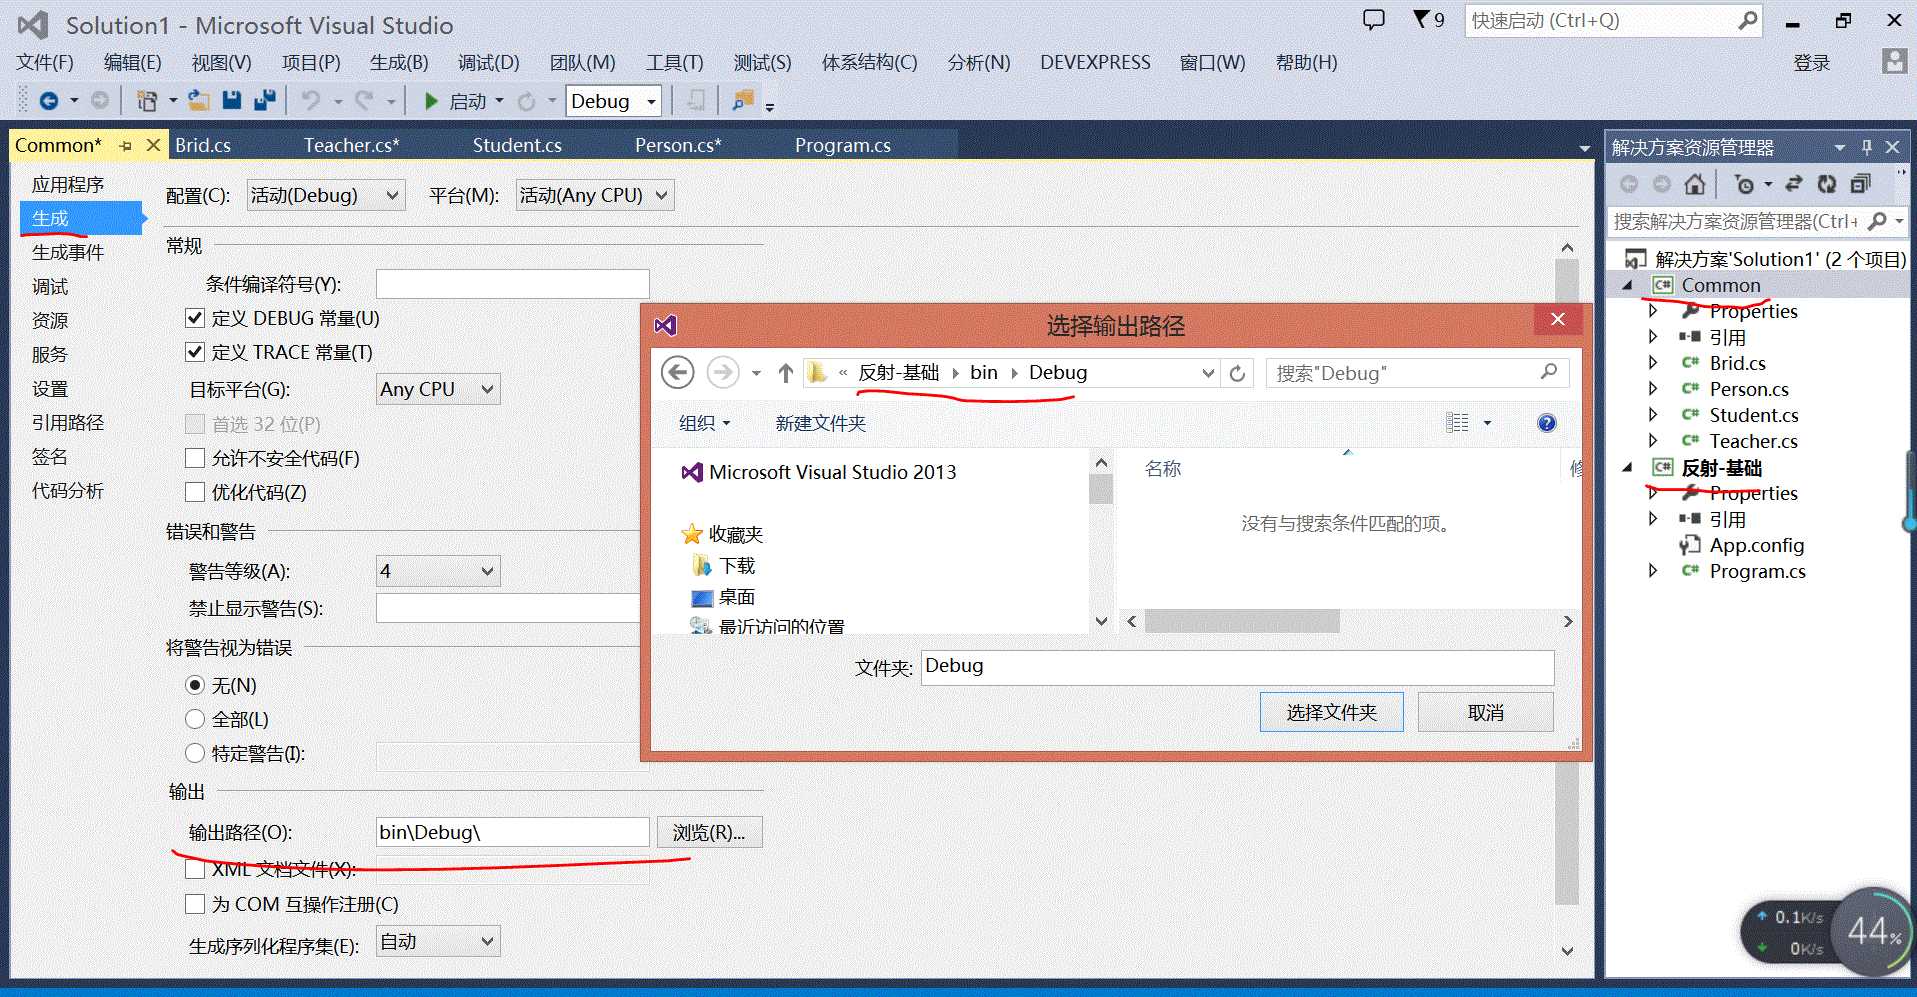Screen dimensions: 1917x997
Task: Click the Find in Files toolbar icon
Action: (x=743, y=101)
